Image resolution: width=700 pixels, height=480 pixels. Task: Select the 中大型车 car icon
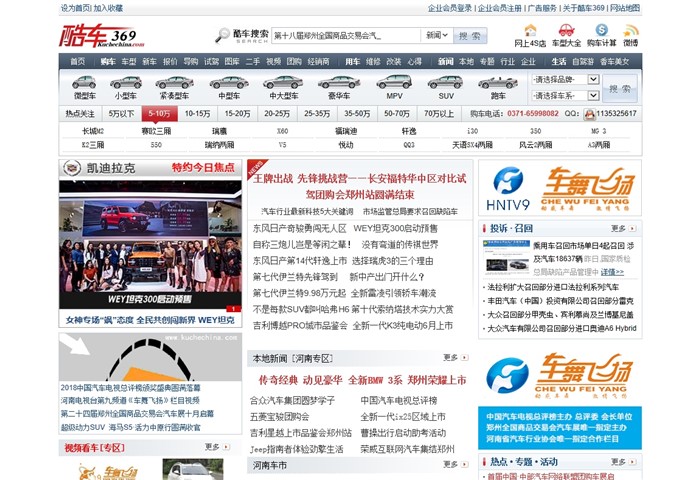click(283, 82)
